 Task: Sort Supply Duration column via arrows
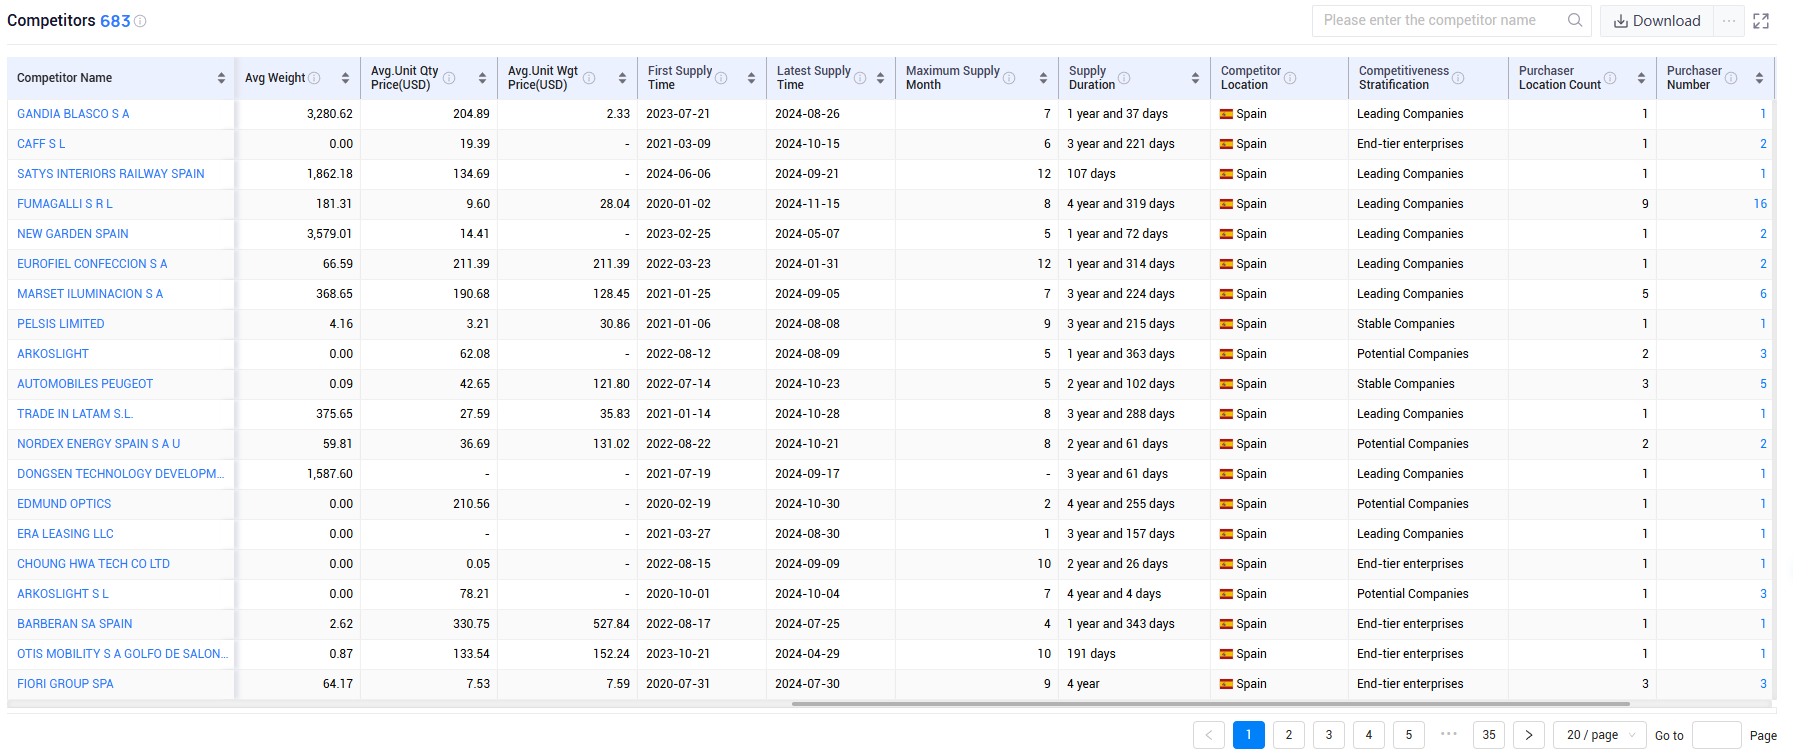tap(1195, 78)
